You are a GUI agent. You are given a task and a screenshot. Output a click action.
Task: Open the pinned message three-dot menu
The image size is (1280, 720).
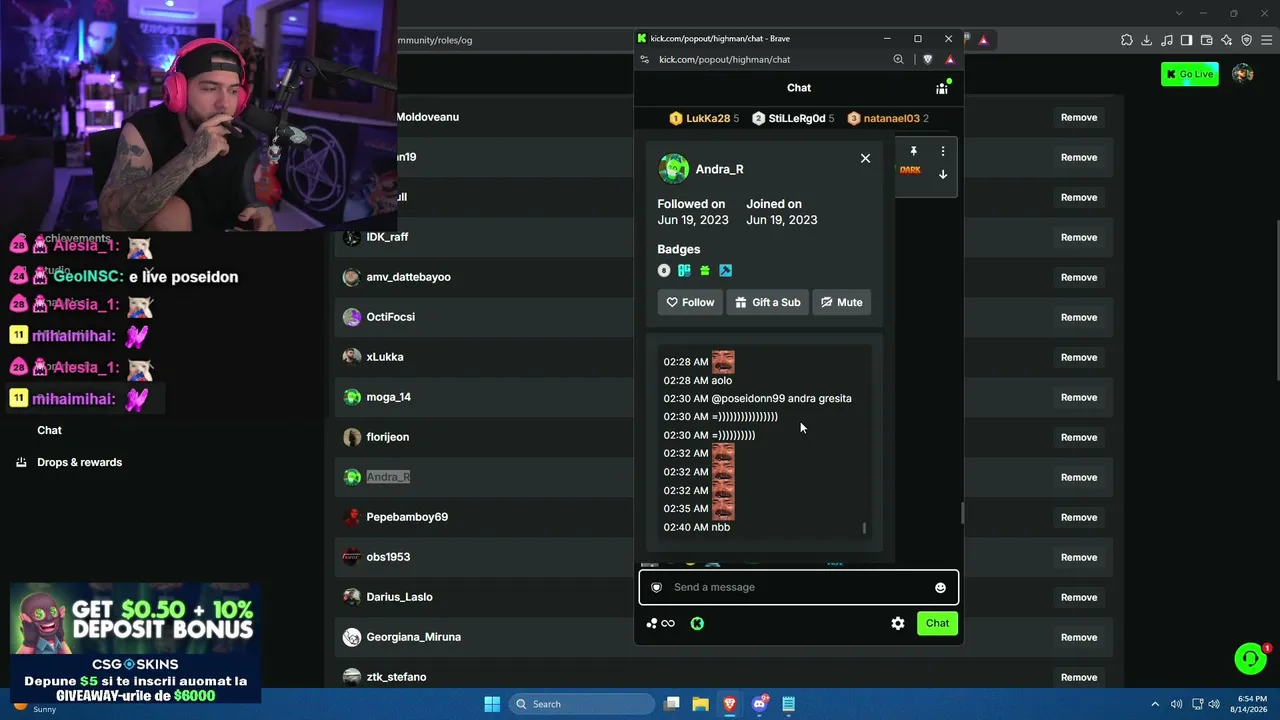[x=942, y=151]
